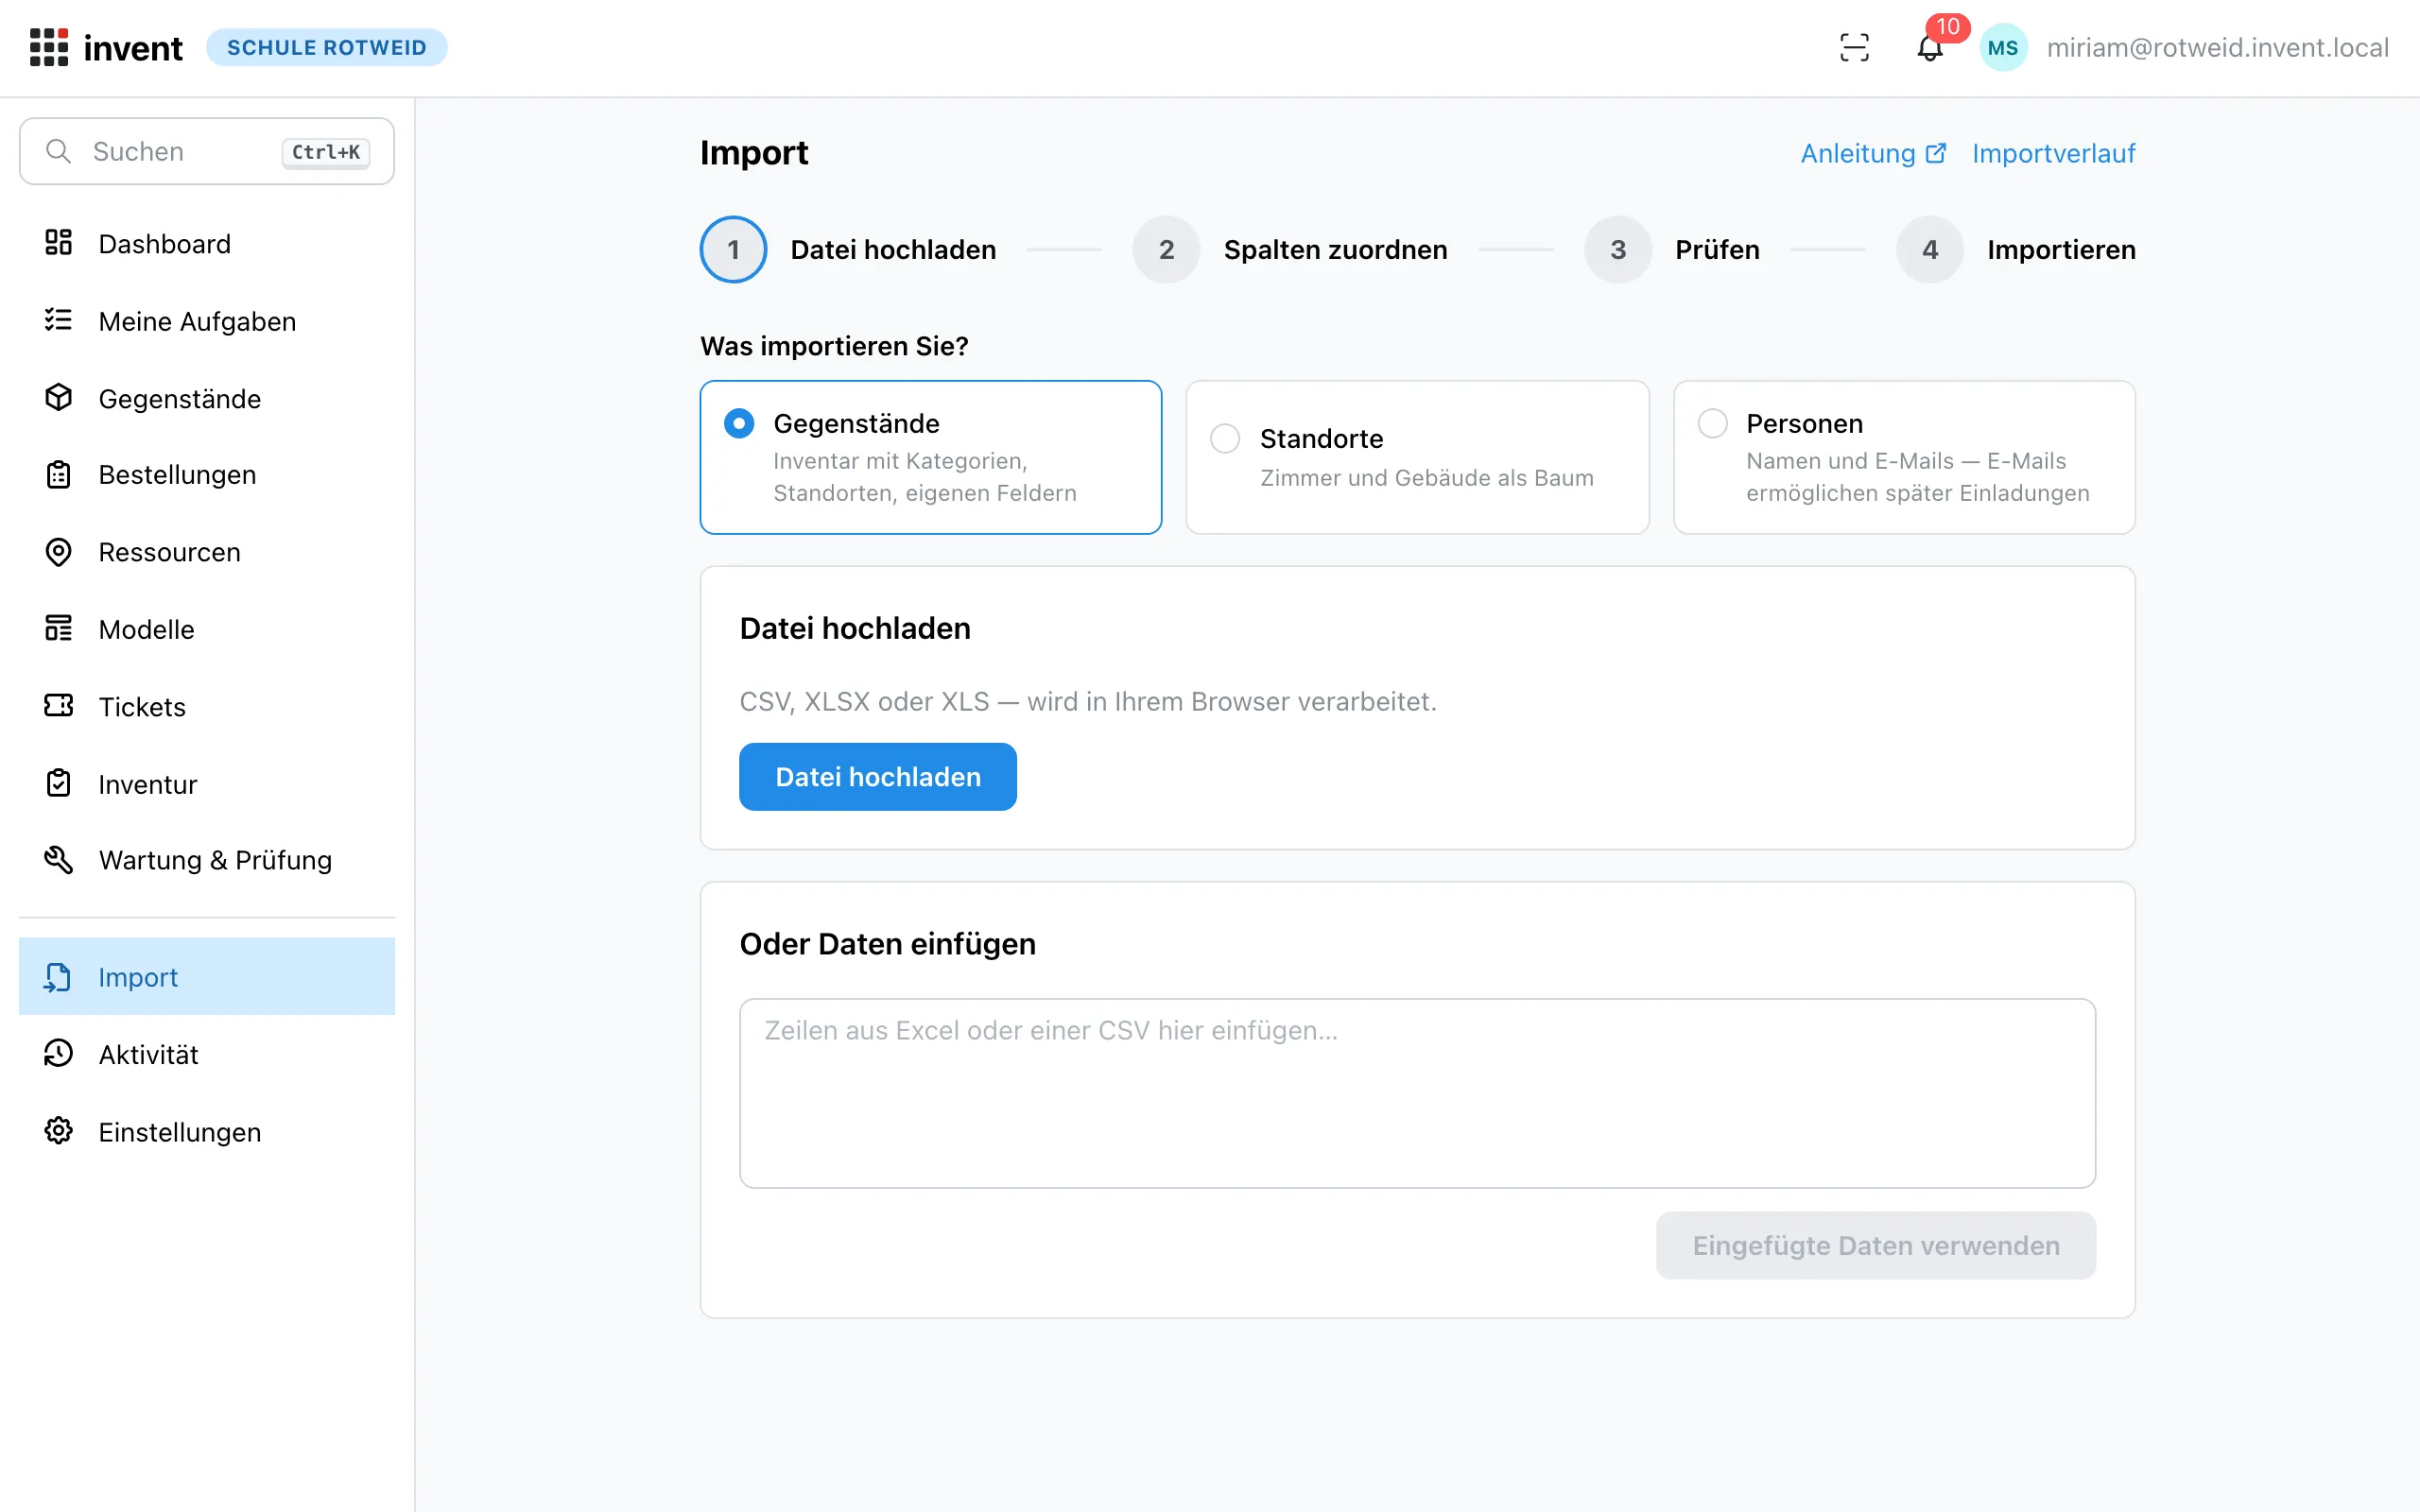The height and width of the screenshot is (1512, 2420).
Task: Click the Einstellungen gear icon
Action: point(59,1131)
